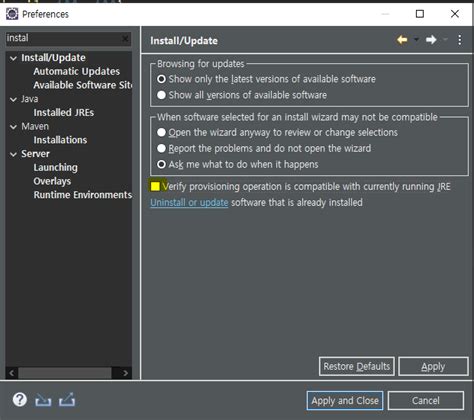Click the forward navigation arrow icon
The image size is (474, 420).
click(x=431, y=40)
